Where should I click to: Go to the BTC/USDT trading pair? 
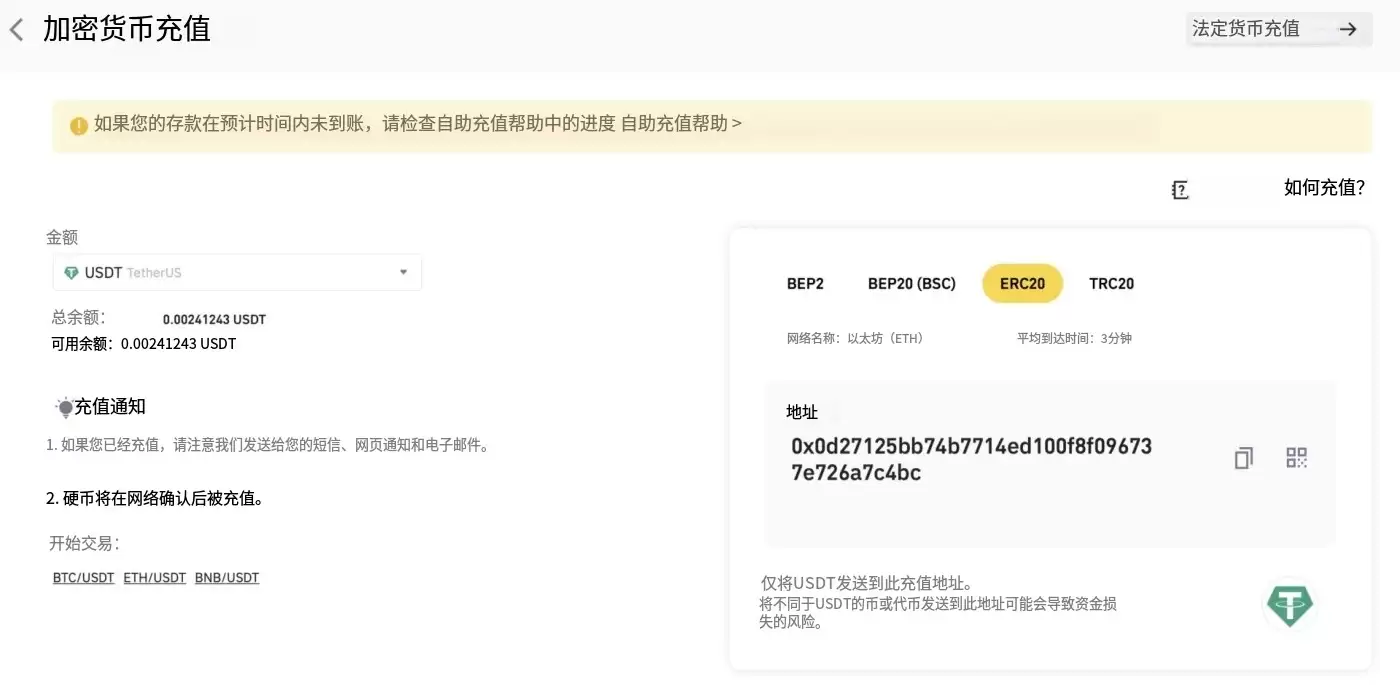[83, 578]
